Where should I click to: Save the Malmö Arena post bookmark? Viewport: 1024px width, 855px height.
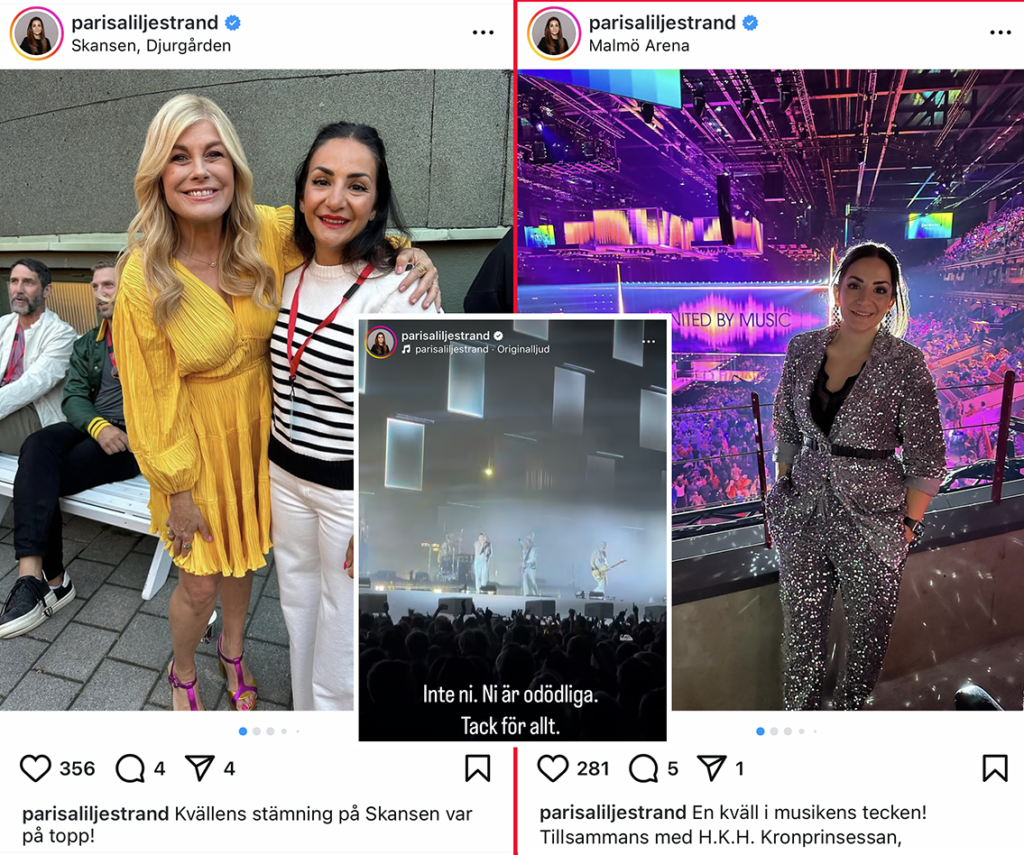(x=995, y=768)
